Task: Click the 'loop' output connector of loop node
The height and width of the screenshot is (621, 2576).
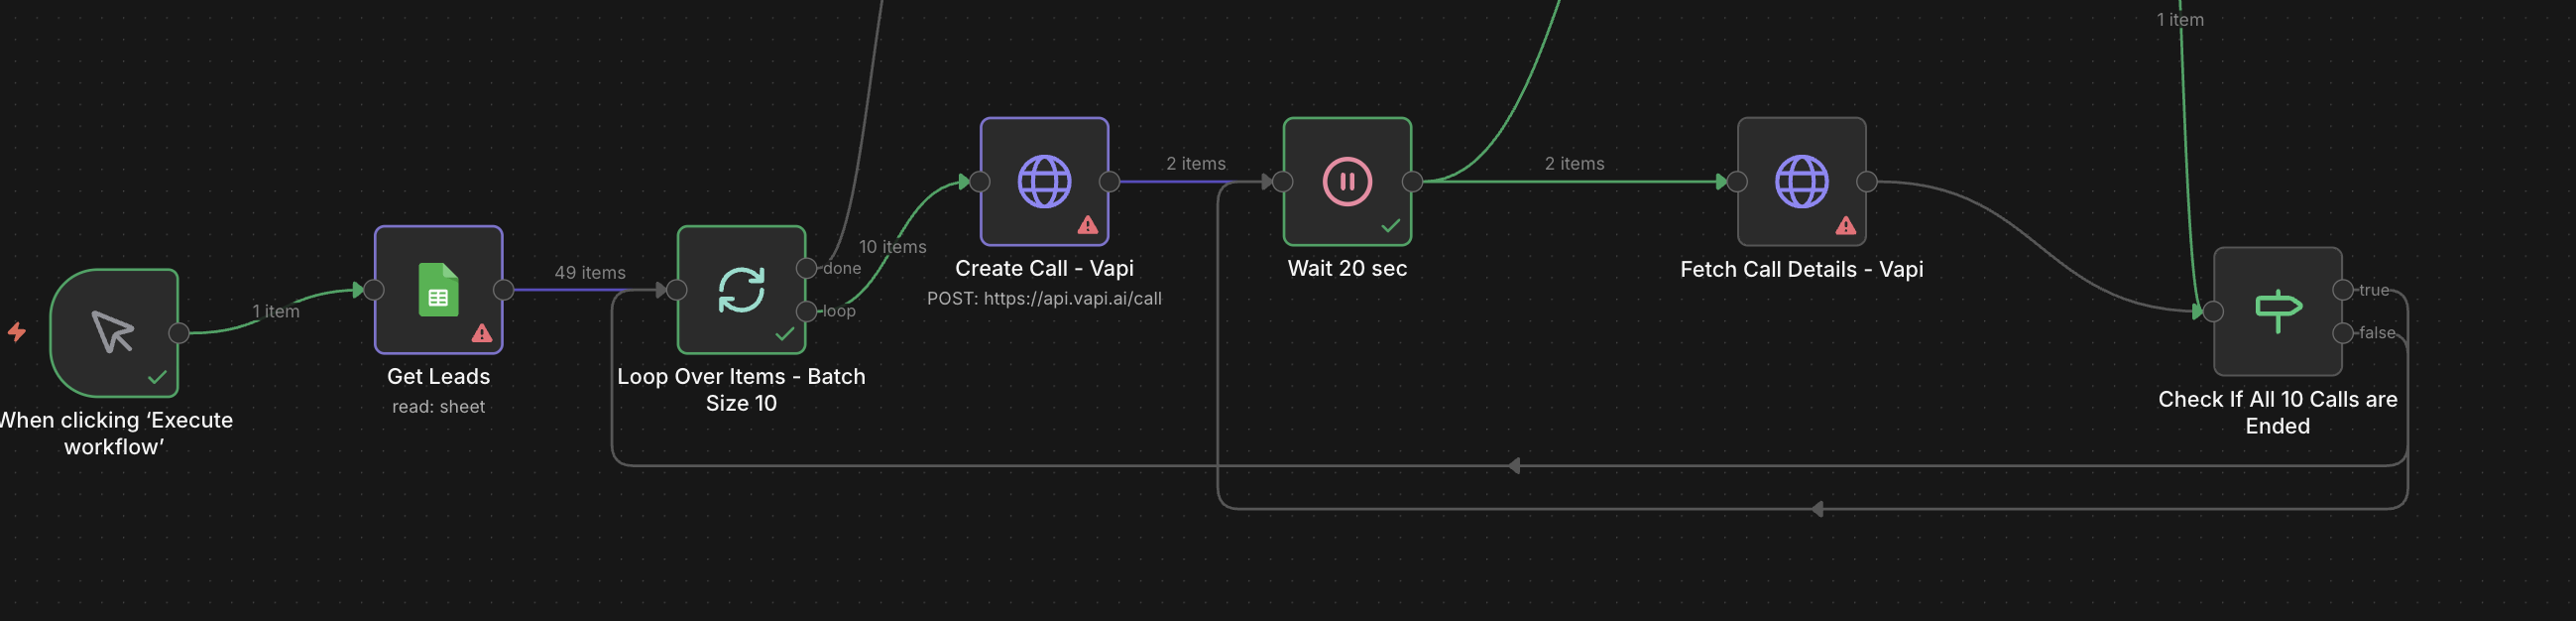Action: (x=806, y=311)
